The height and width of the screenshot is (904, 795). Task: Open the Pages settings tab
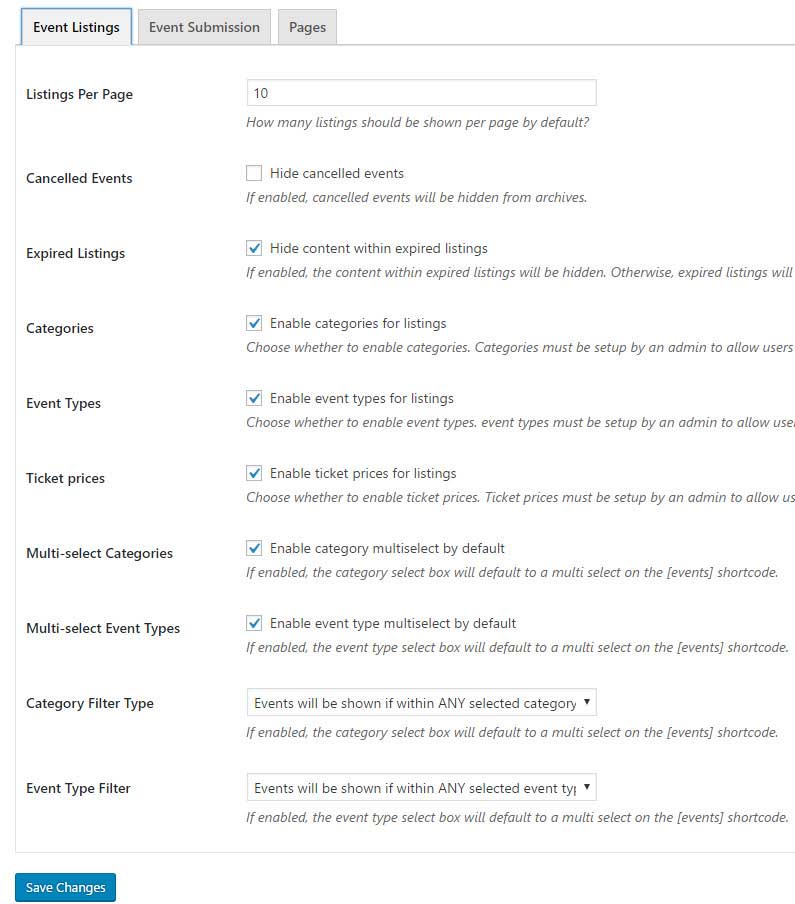pyautogui.click(x=307, y=27)
